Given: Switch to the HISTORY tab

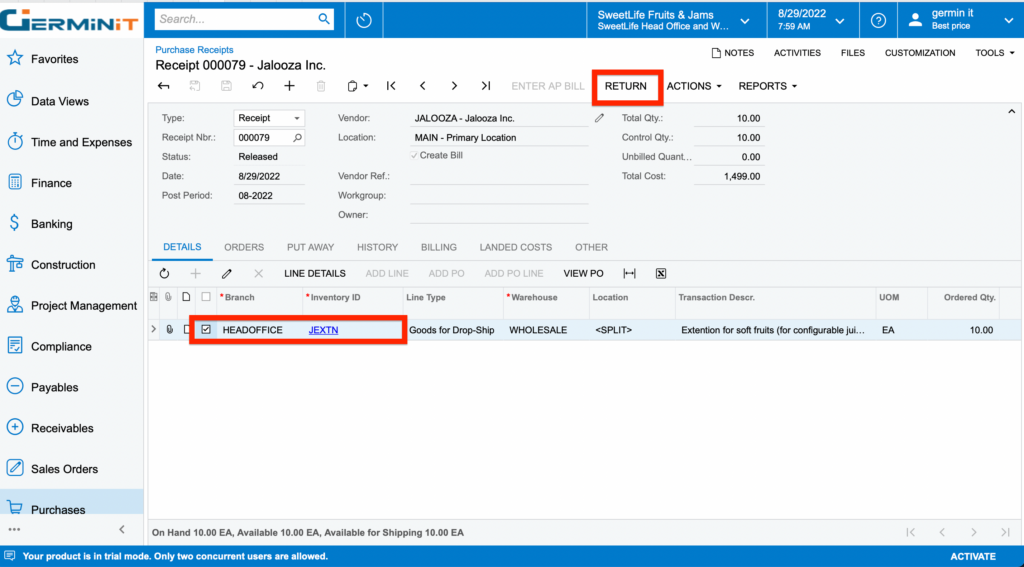Looking at the screenshot, I should [377, 248].
